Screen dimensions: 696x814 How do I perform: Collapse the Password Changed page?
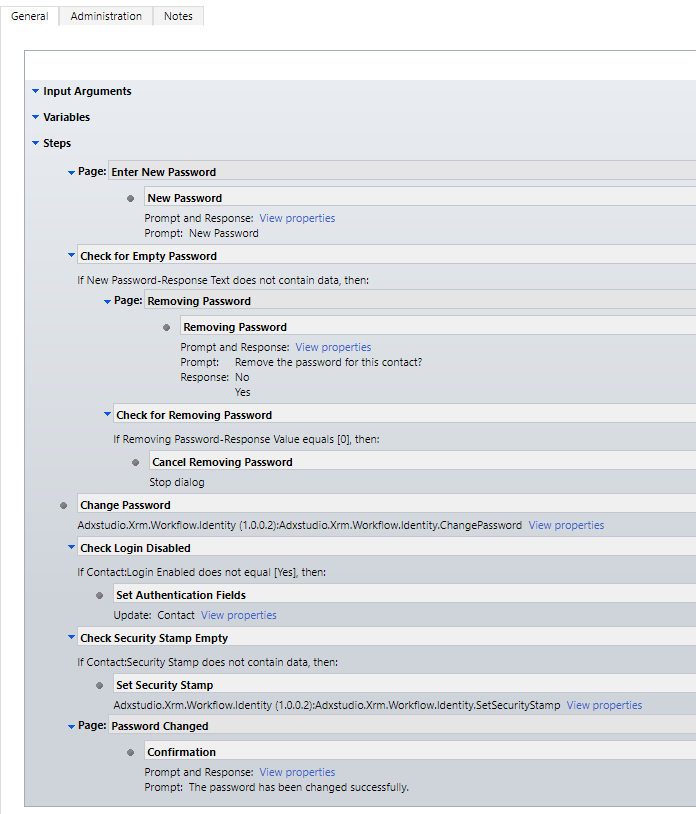point(72,726)
